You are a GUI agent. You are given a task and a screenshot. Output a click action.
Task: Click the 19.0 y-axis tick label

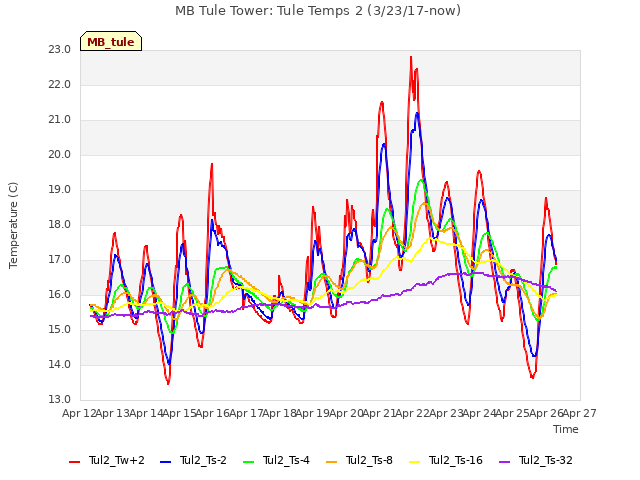click(x=60, y=190)
